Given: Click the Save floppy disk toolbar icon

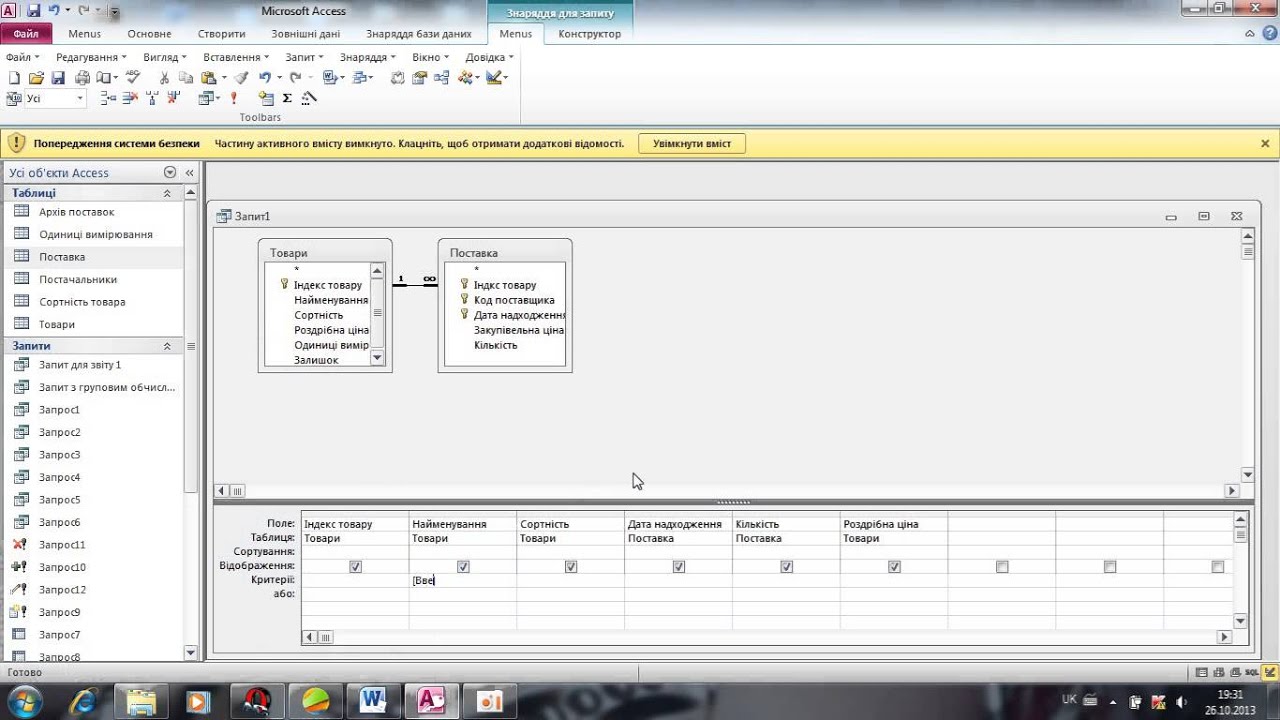Looking at the screenshot, I should pos(58,78).
